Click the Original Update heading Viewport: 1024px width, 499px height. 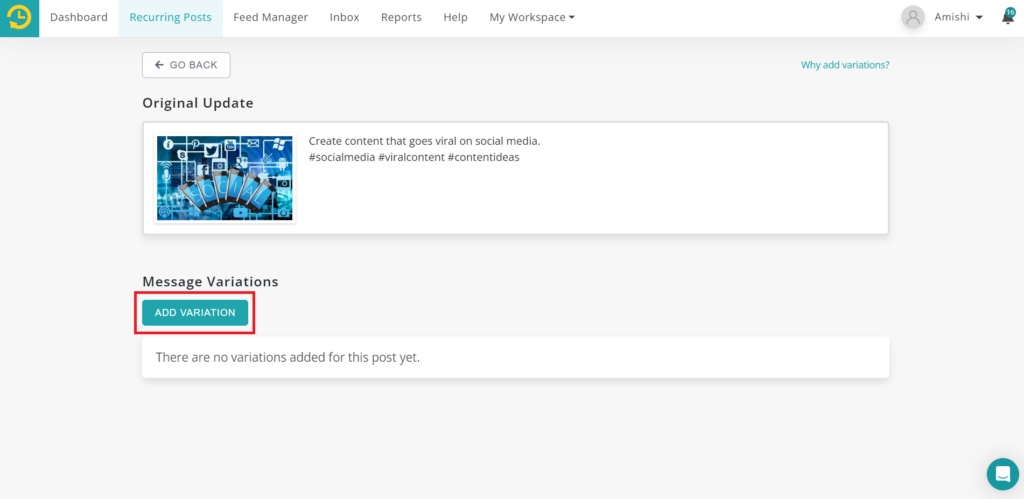coord(198,103)
